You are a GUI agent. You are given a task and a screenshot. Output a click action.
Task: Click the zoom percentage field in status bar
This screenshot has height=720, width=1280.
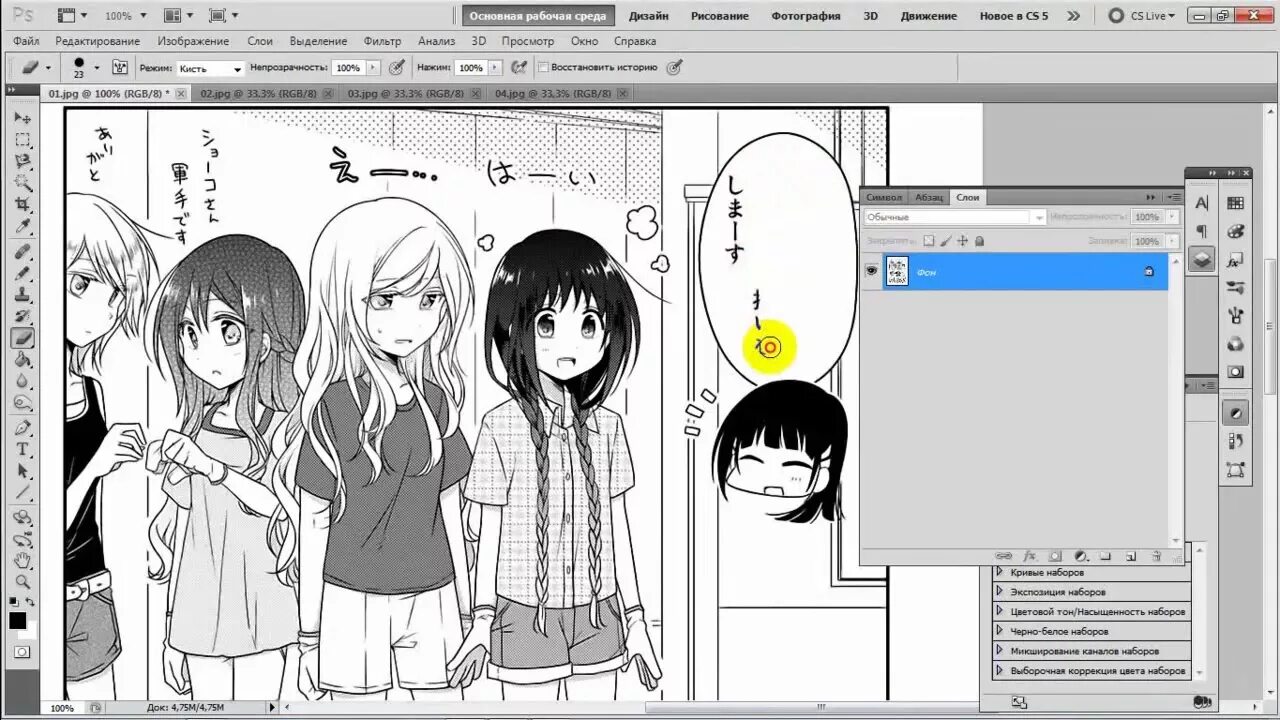[x=62, y=708]
